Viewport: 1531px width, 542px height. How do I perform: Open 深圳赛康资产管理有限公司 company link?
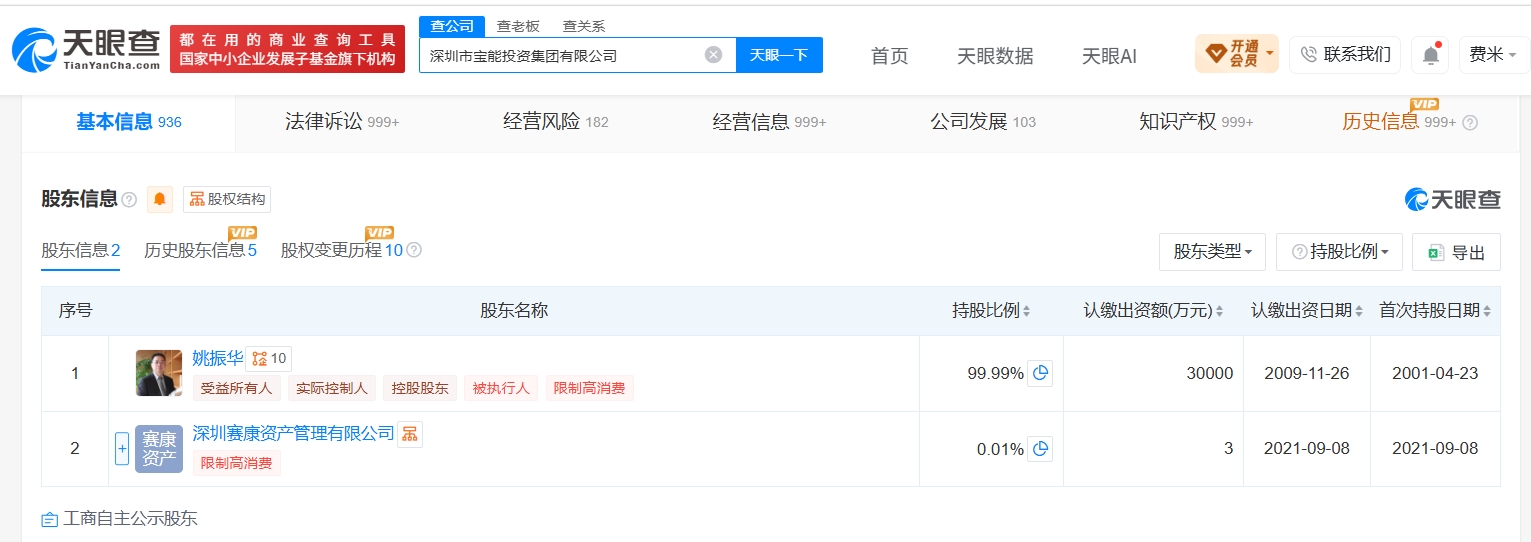[293, 434]
